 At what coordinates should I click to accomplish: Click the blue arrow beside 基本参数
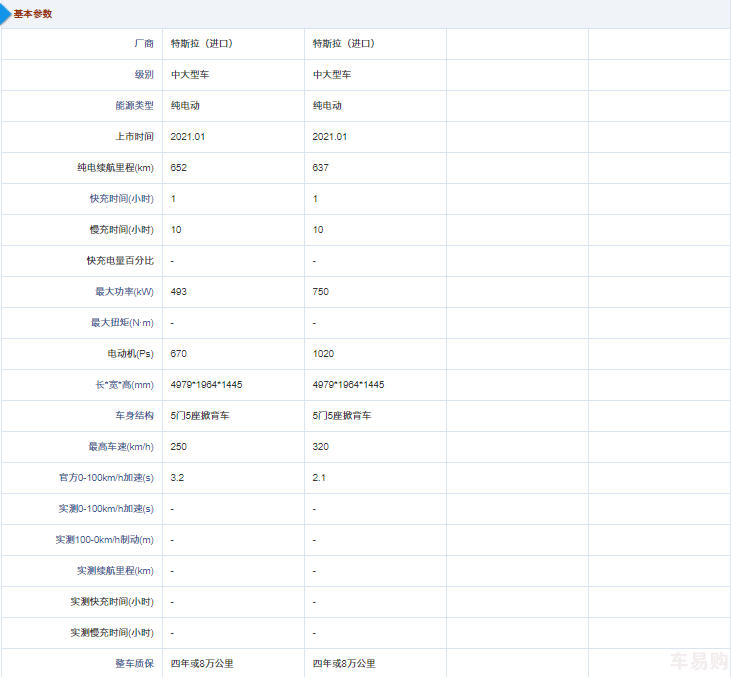coord(5,14)
